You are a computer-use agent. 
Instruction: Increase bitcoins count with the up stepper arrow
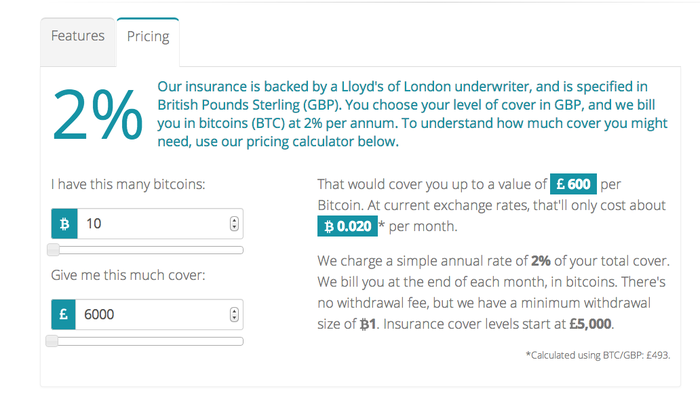[x=234, y=220]
